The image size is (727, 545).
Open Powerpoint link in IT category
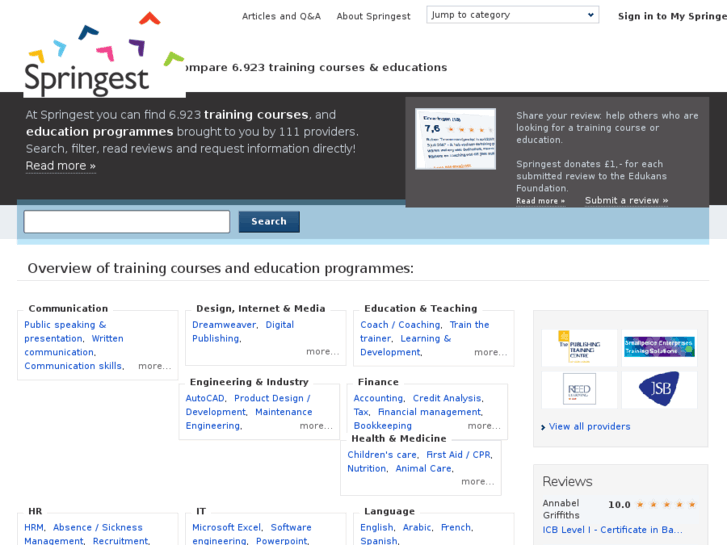[281, 541]
